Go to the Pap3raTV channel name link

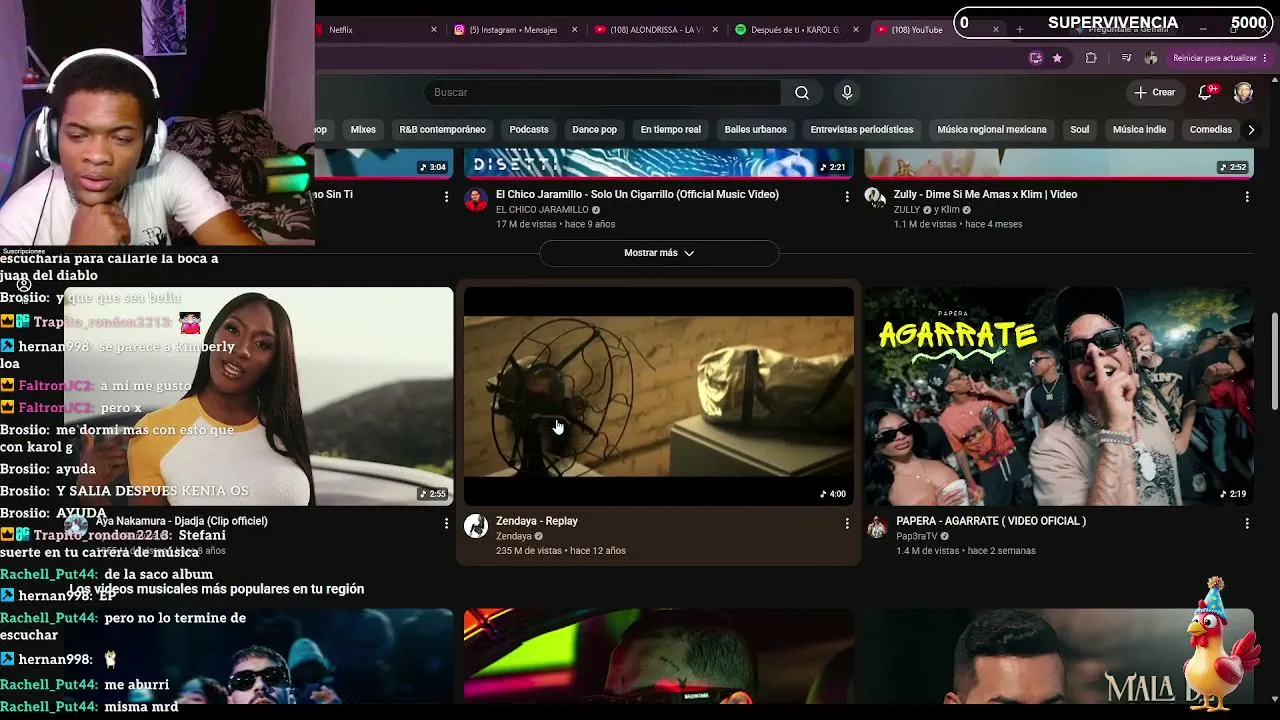[x=917, y=536]
